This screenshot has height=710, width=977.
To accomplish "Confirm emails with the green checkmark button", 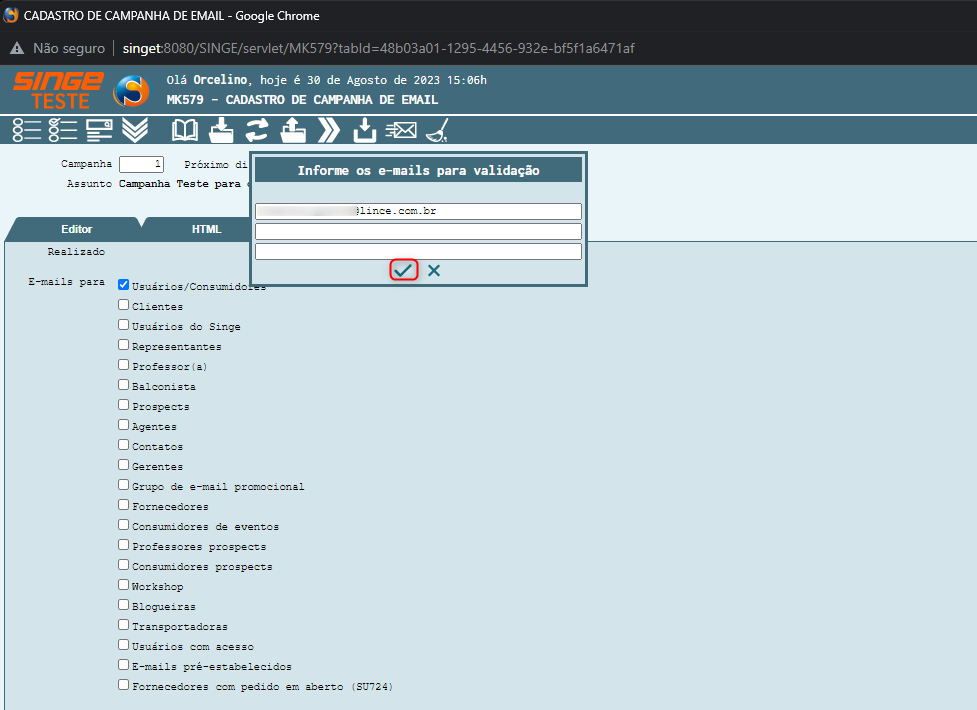I will [403, 270].
